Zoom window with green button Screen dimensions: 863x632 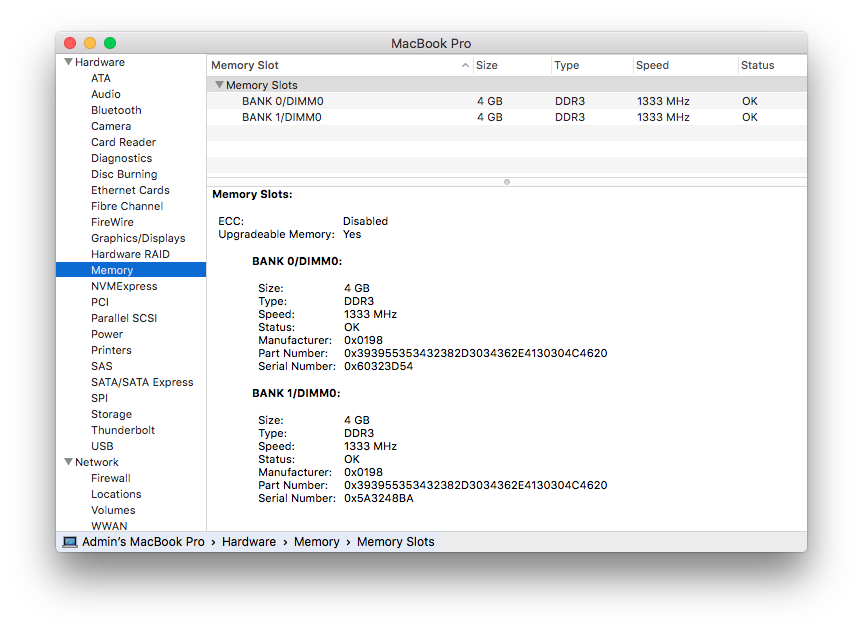click(110, 43)
